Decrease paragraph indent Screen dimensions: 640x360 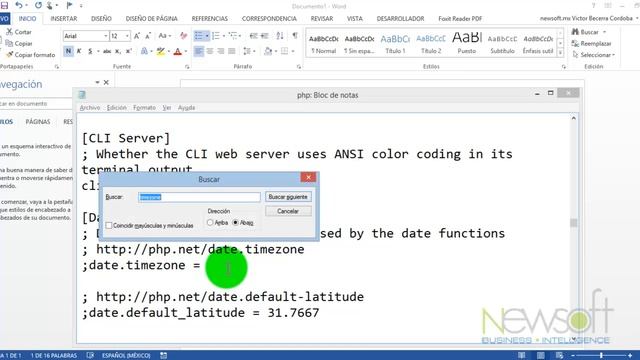click(x=253, y=36)
